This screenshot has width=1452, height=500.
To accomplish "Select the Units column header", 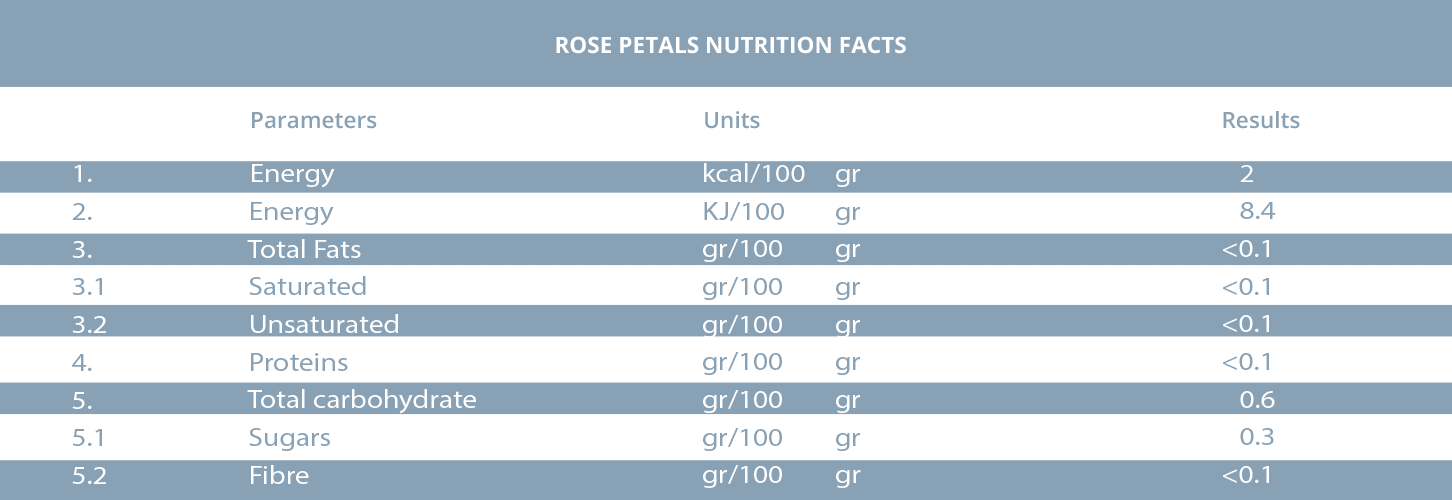I will coord(731,121).
